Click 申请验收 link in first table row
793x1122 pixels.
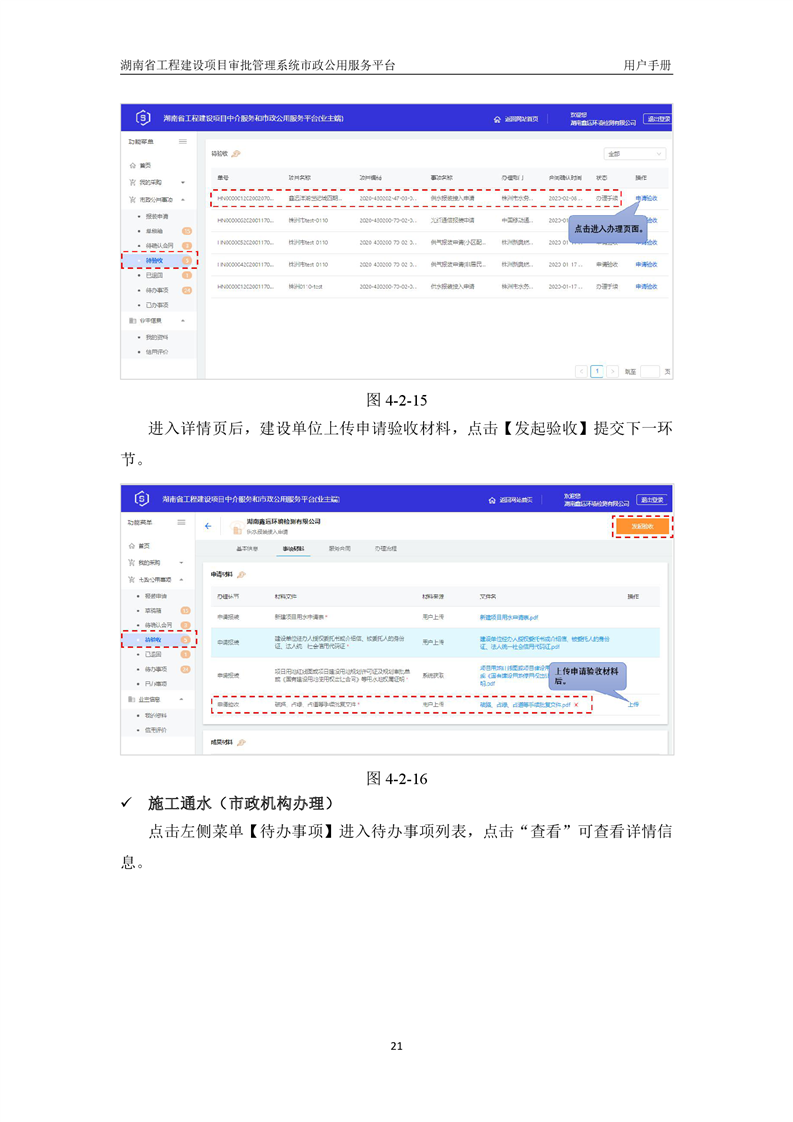[646, 198]
